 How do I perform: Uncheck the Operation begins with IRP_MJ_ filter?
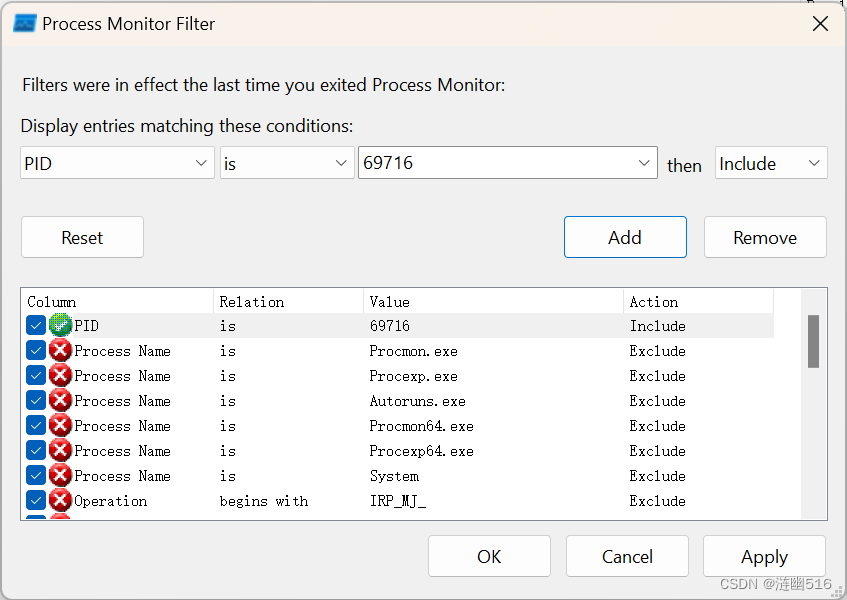click(x=36, y=500)
